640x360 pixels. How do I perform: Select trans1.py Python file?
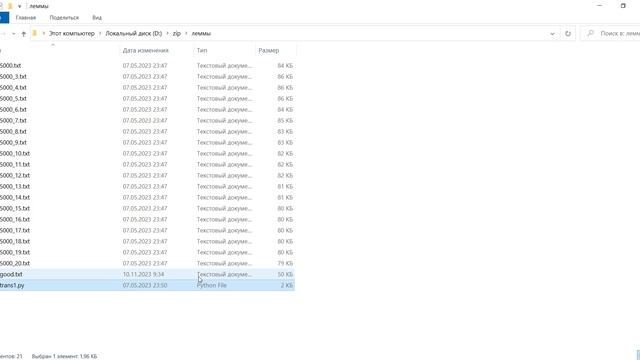click(12, 285)
